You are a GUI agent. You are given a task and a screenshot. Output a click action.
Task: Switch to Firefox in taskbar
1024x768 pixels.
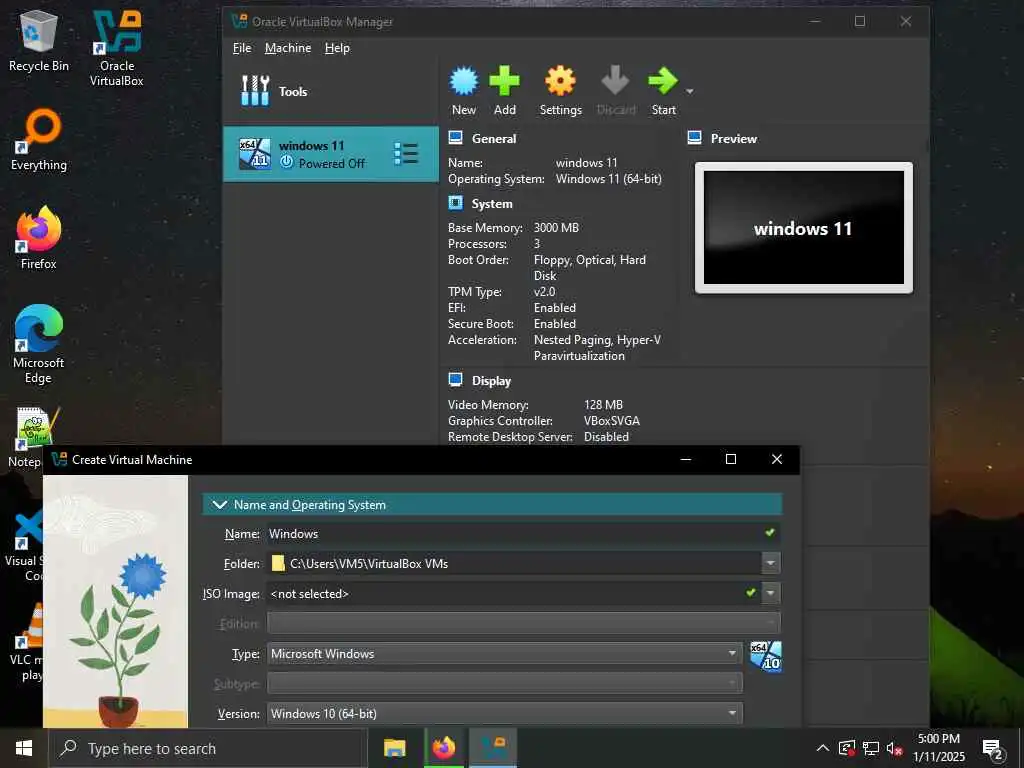point(443,748)
